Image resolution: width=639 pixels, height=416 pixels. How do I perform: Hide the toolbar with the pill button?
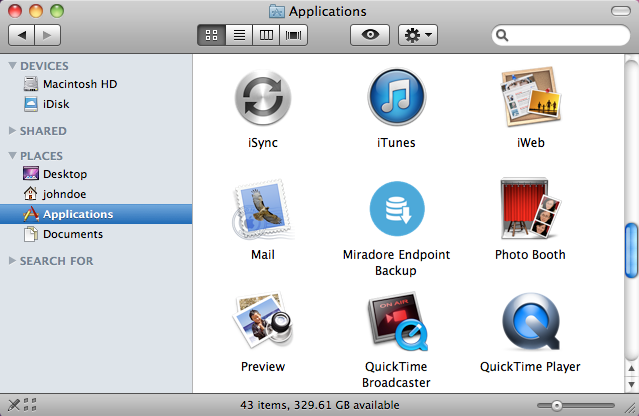[x=621, y=11]
